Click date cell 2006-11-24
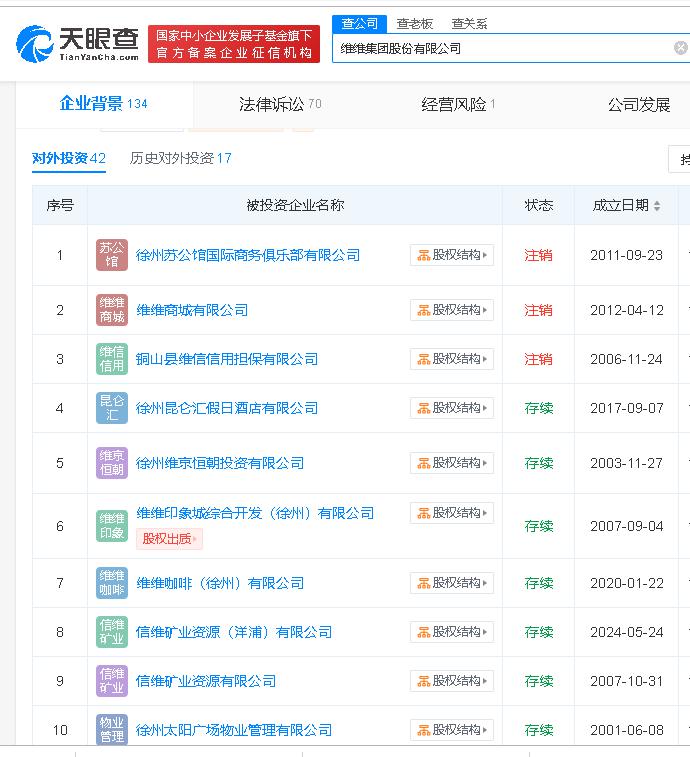Image resolution: width=690 pixels, height=757 pixels. (x=626, y=359)
